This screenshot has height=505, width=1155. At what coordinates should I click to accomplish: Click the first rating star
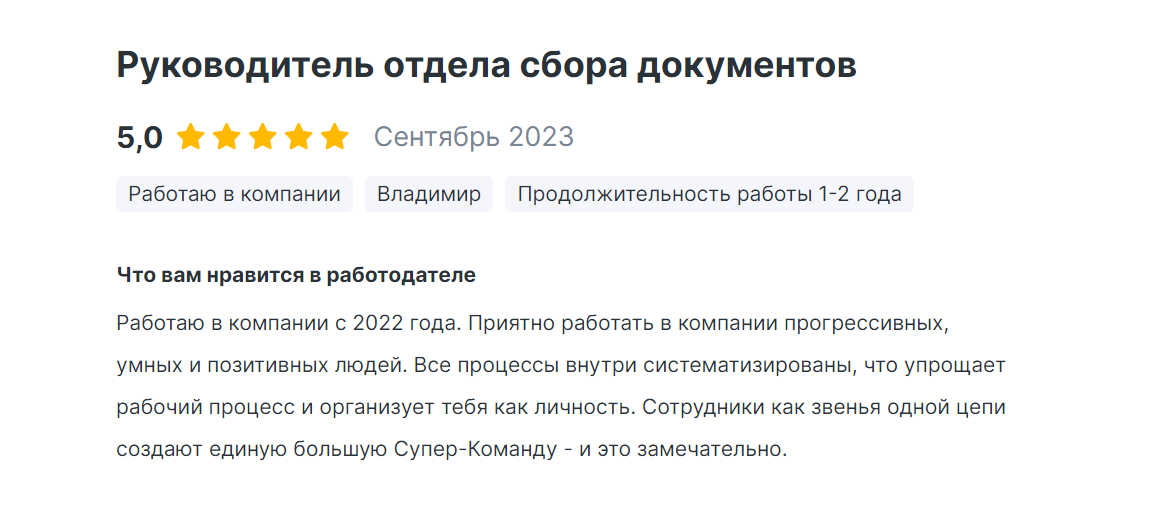190,137
